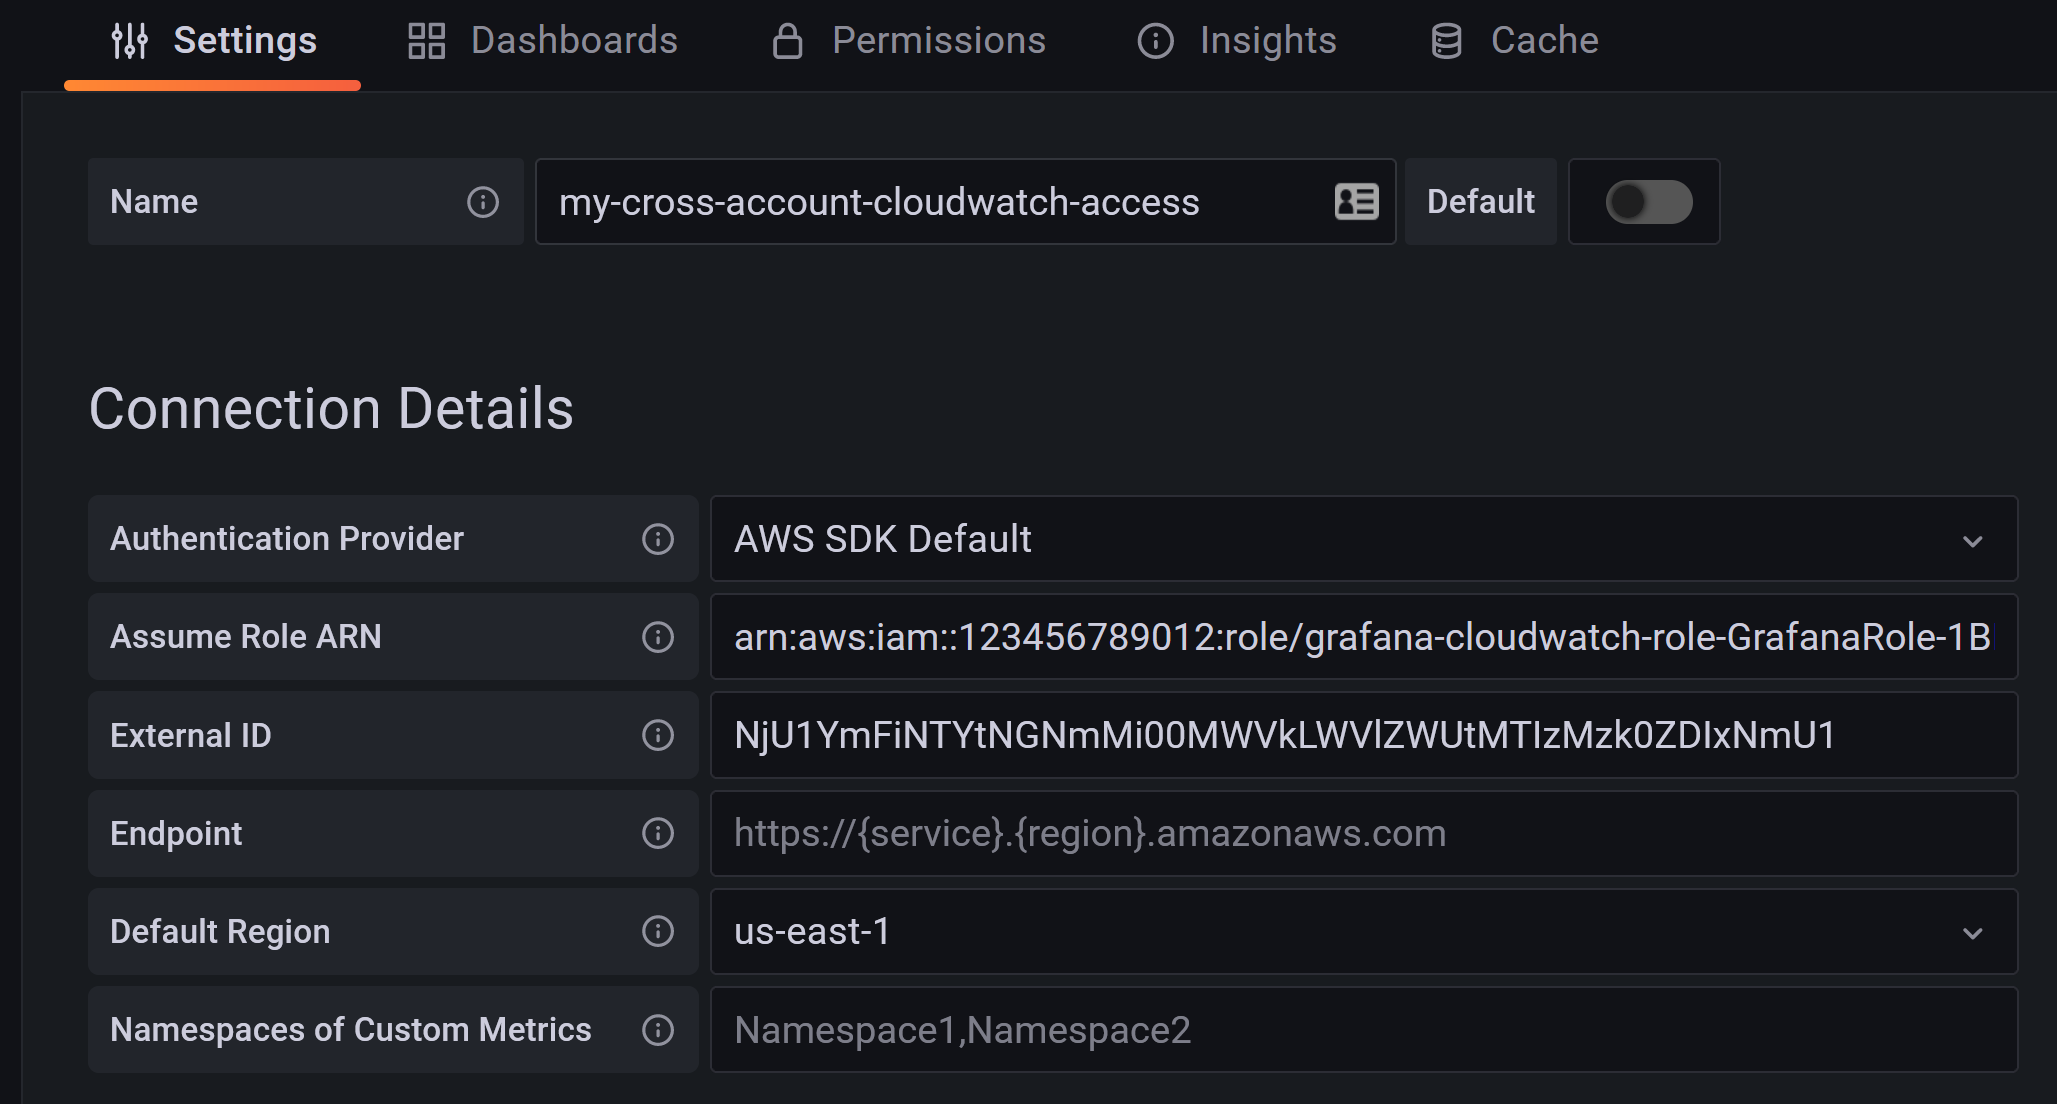Switch to the Dashboards tab

tap(543, 41)
